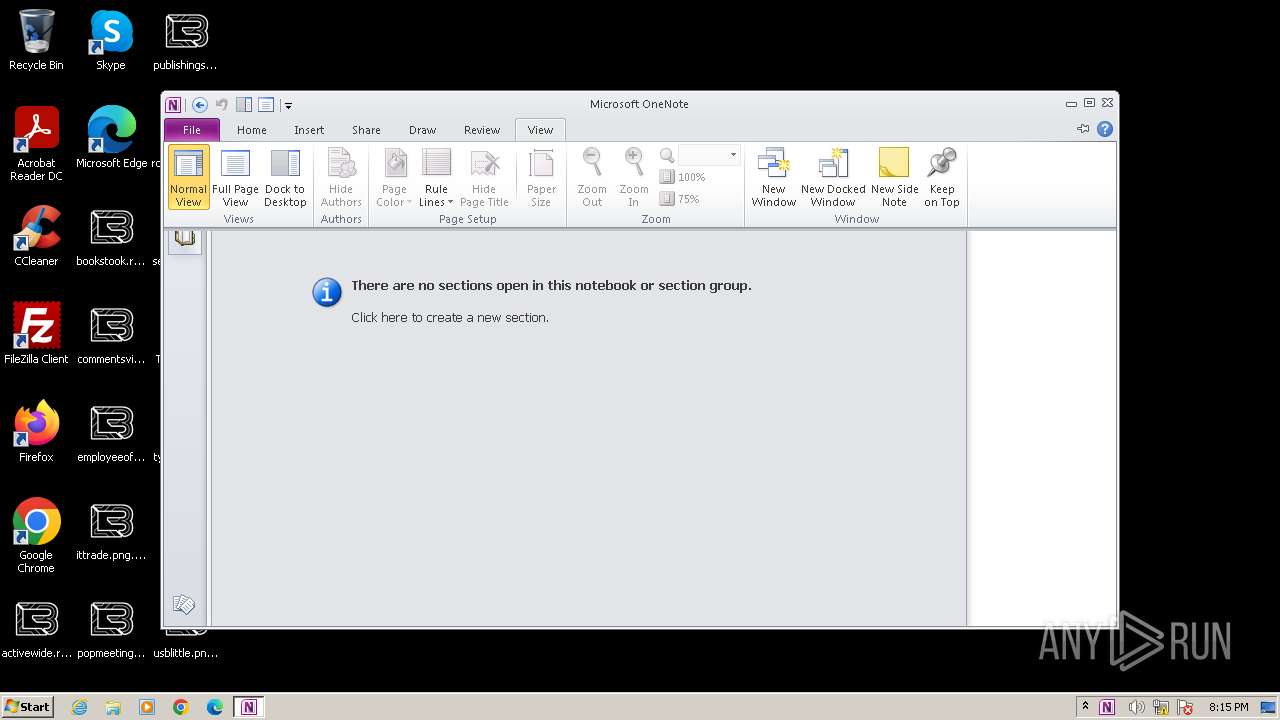Open Google Chrome desktop shortcut
This screenshot has height=720, width=1280.
point(36,536)
